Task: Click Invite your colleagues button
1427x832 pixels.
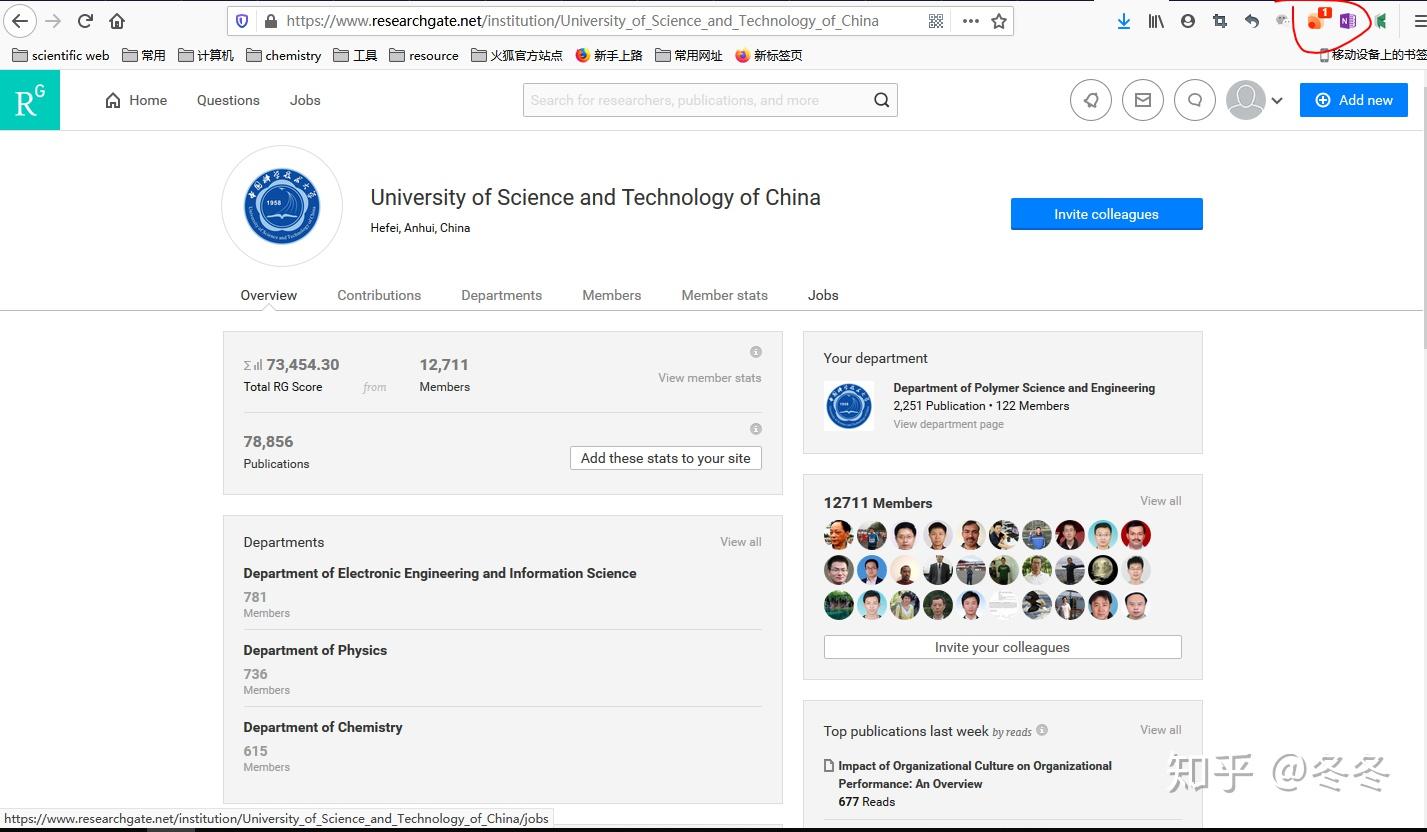Action: click(1002, 647)
